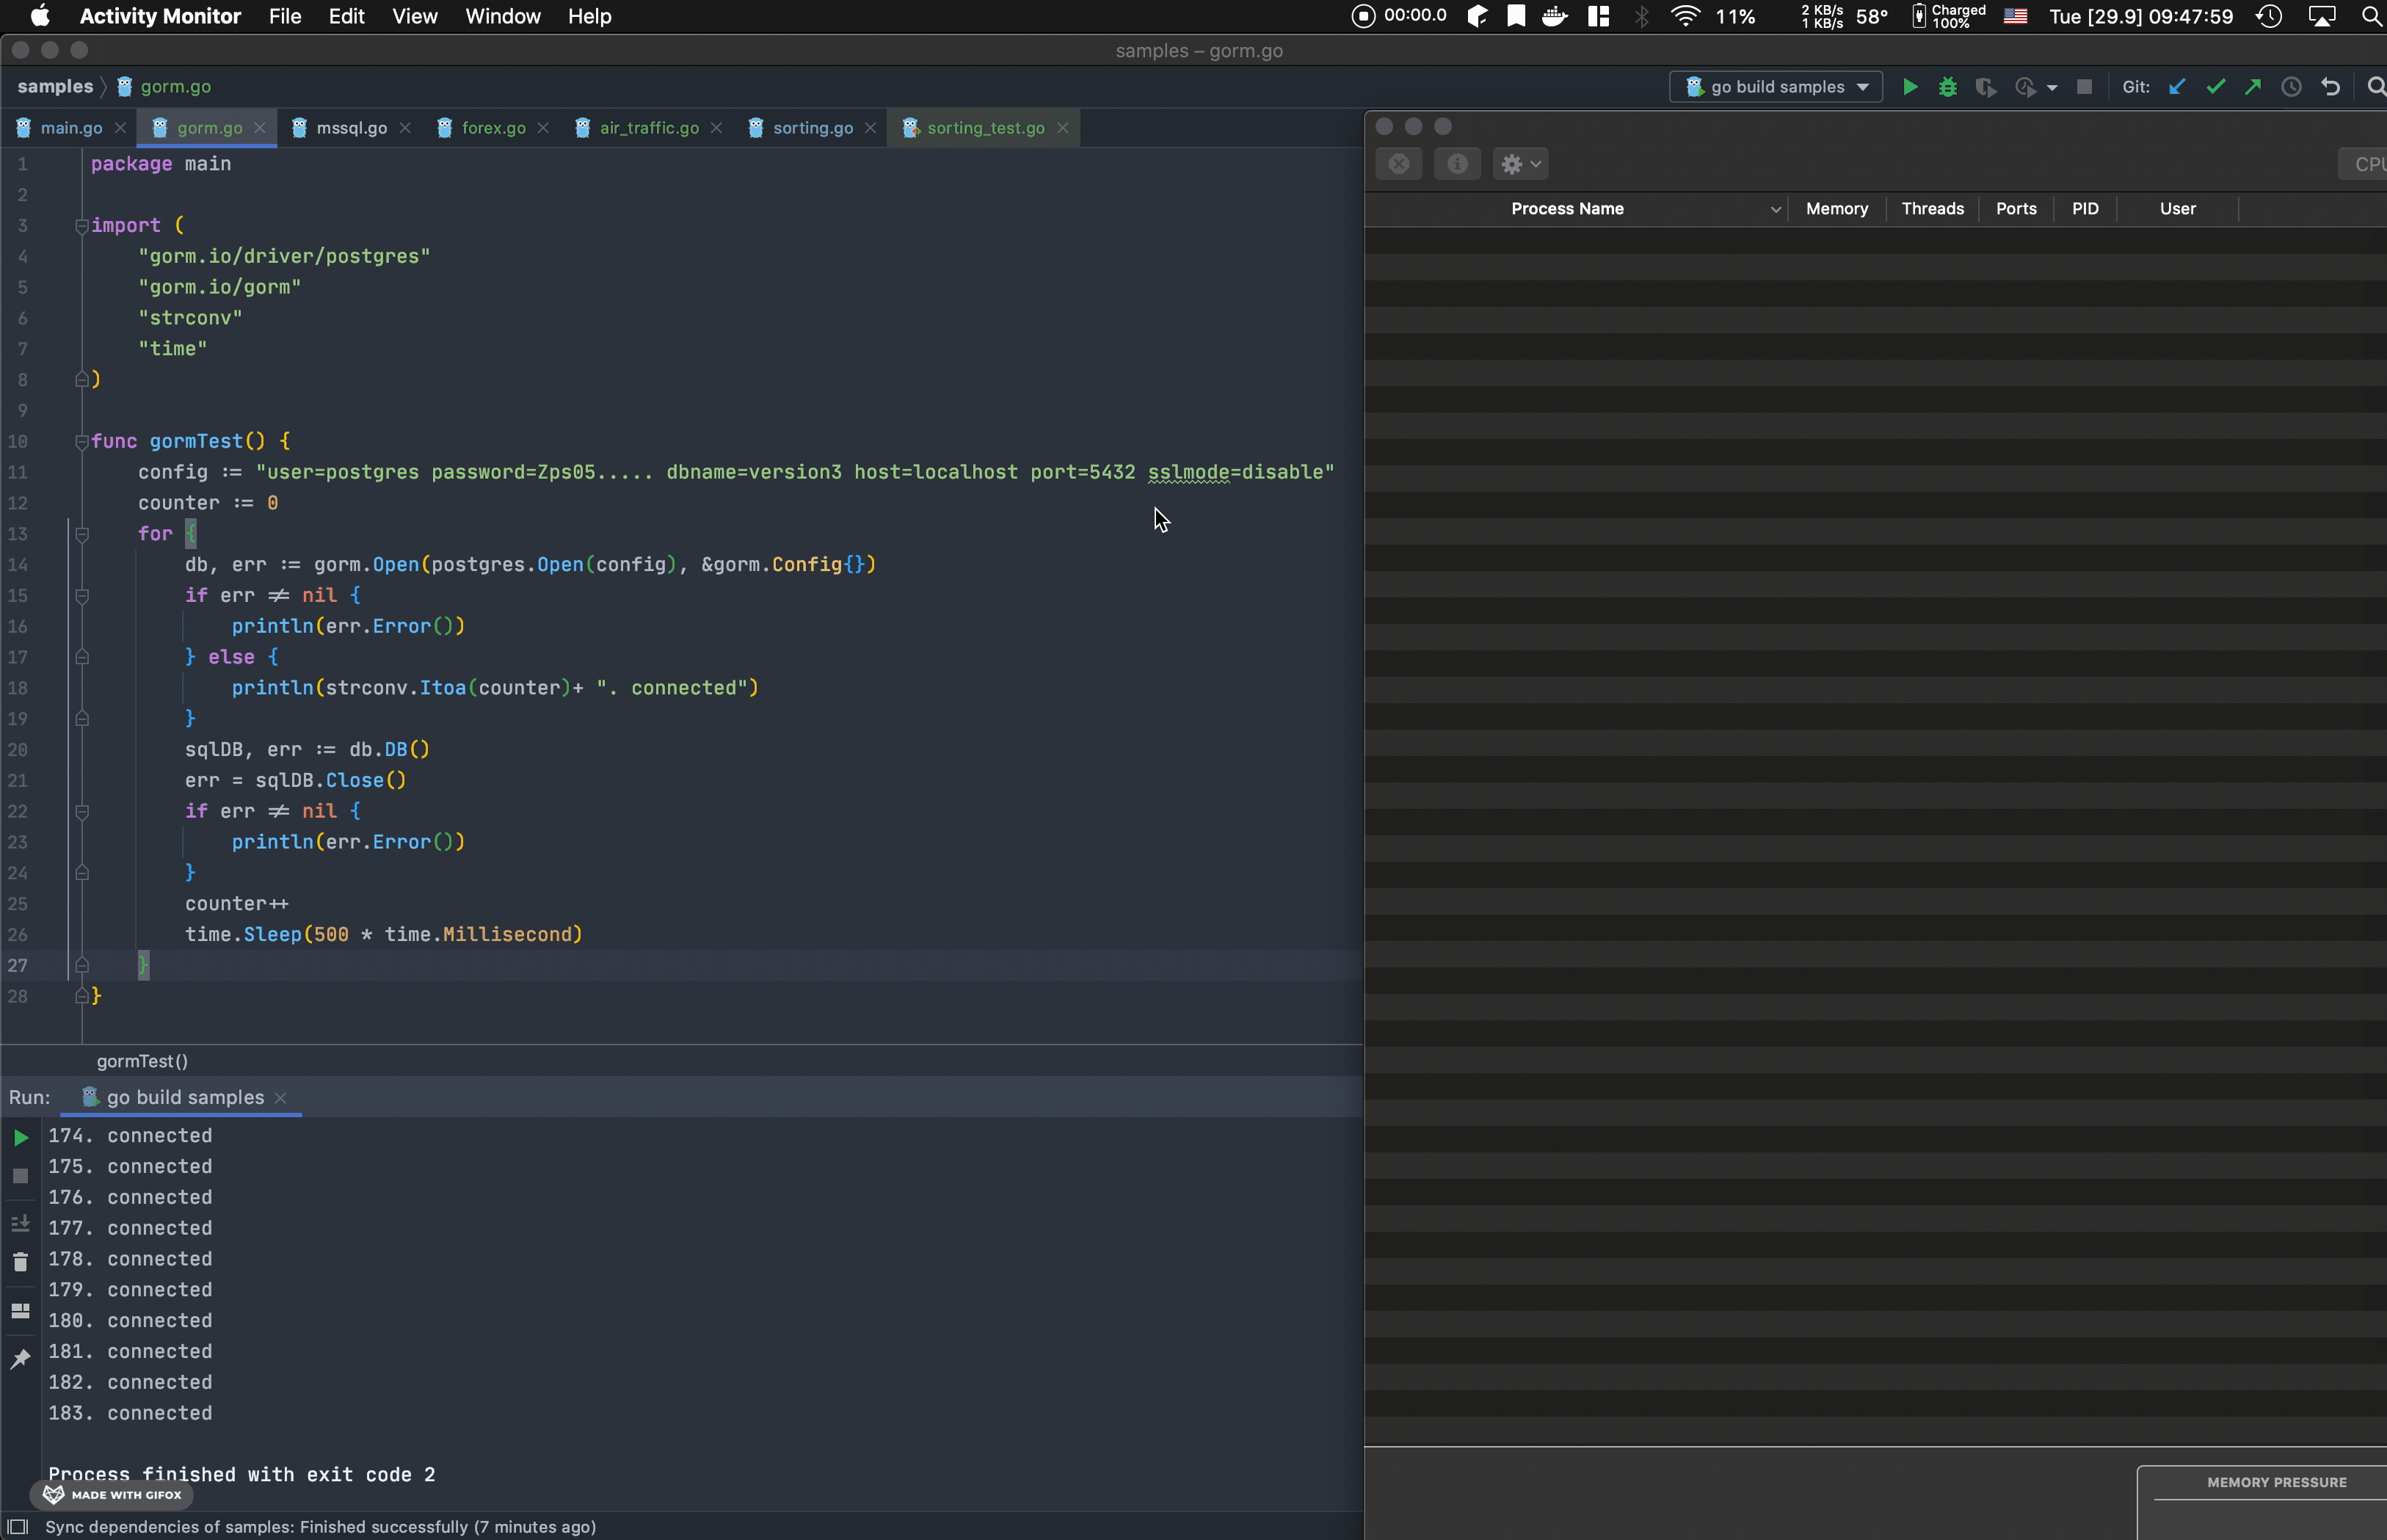Run with Coverage shield icon
Image resolution: width=2387 pixels, height=1540 pixels.
click(1985, 87)
